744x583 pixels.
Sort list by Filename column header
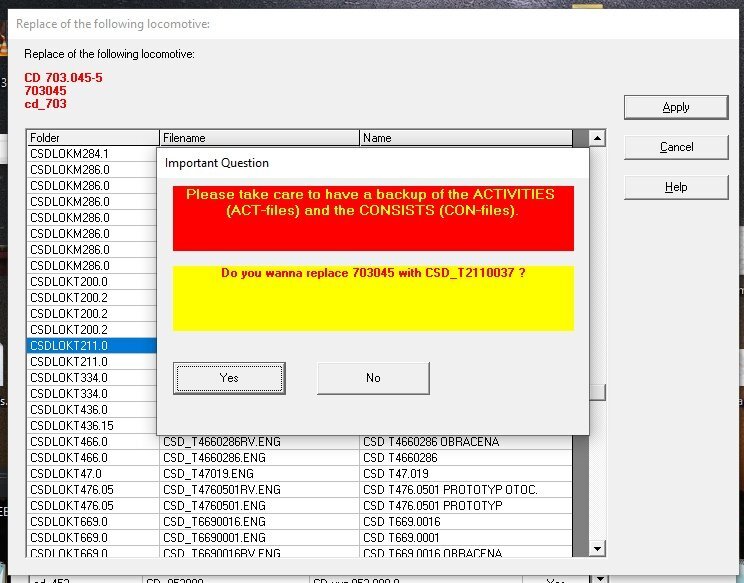(259, 138)
